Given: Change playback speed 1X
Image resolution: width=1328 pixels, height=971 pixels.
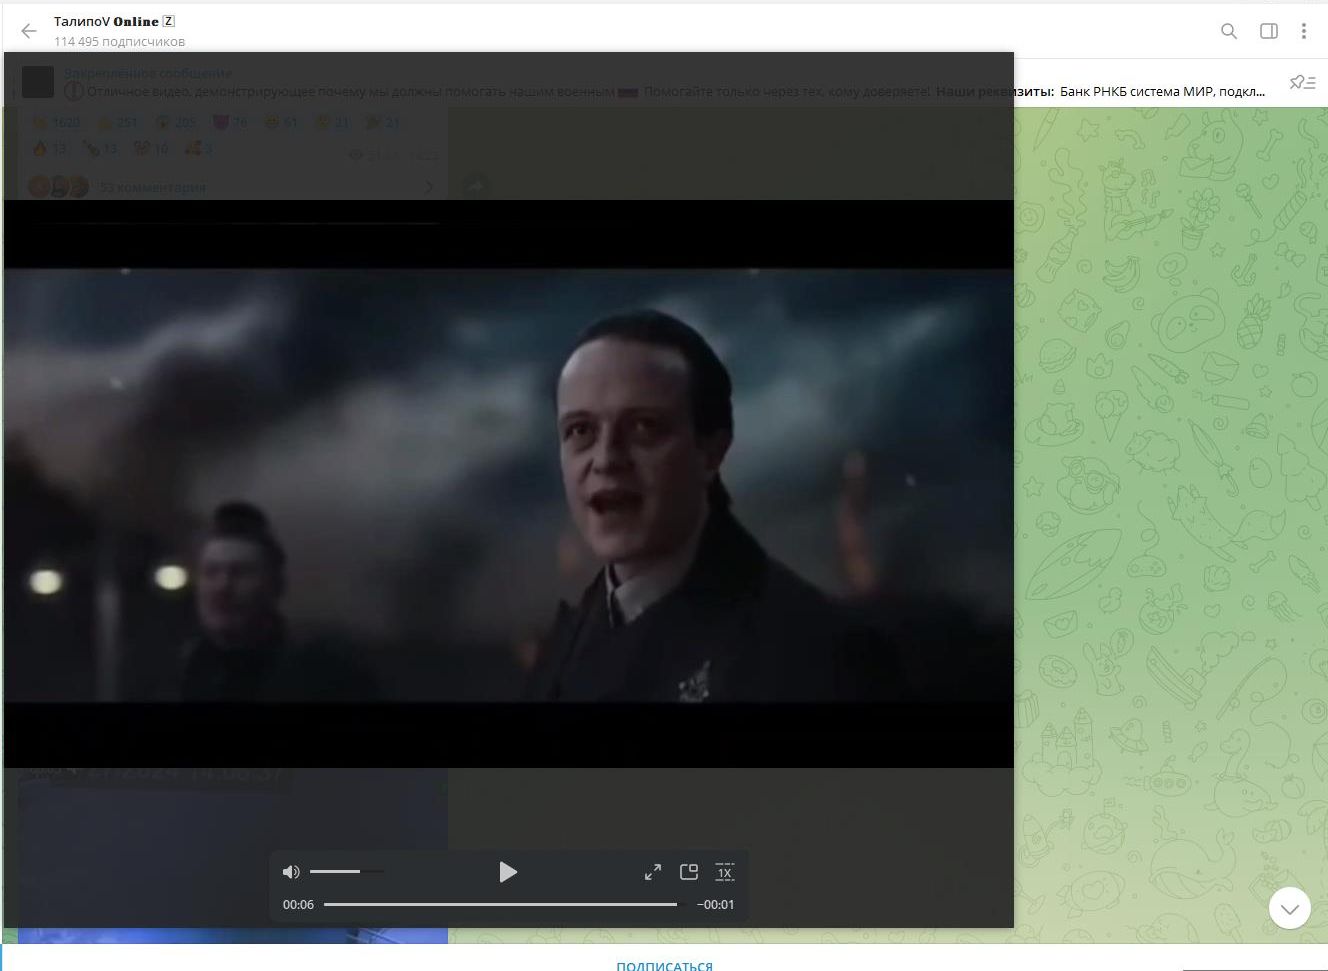Looking at the screenshot, I should 725,872.
